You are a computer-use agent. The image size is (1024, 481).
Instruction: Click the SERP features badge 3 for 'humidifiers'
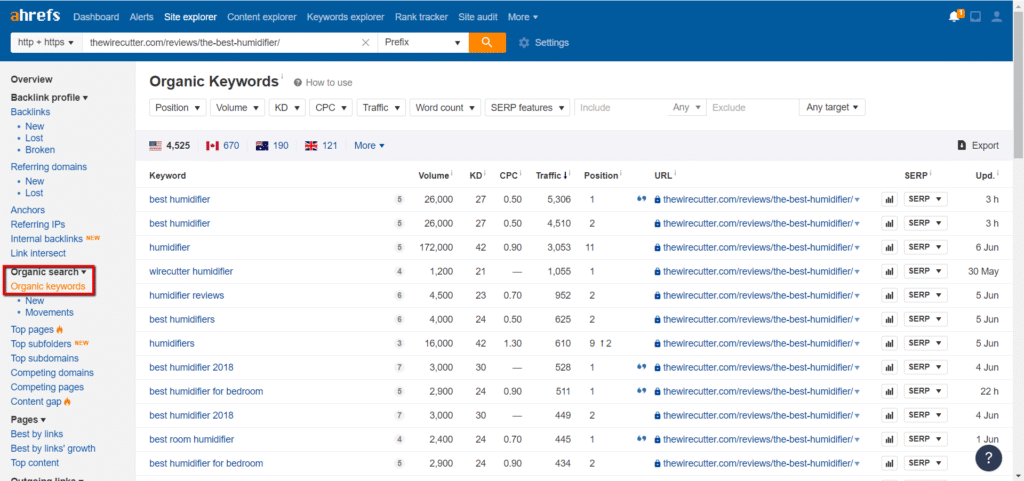400,343
